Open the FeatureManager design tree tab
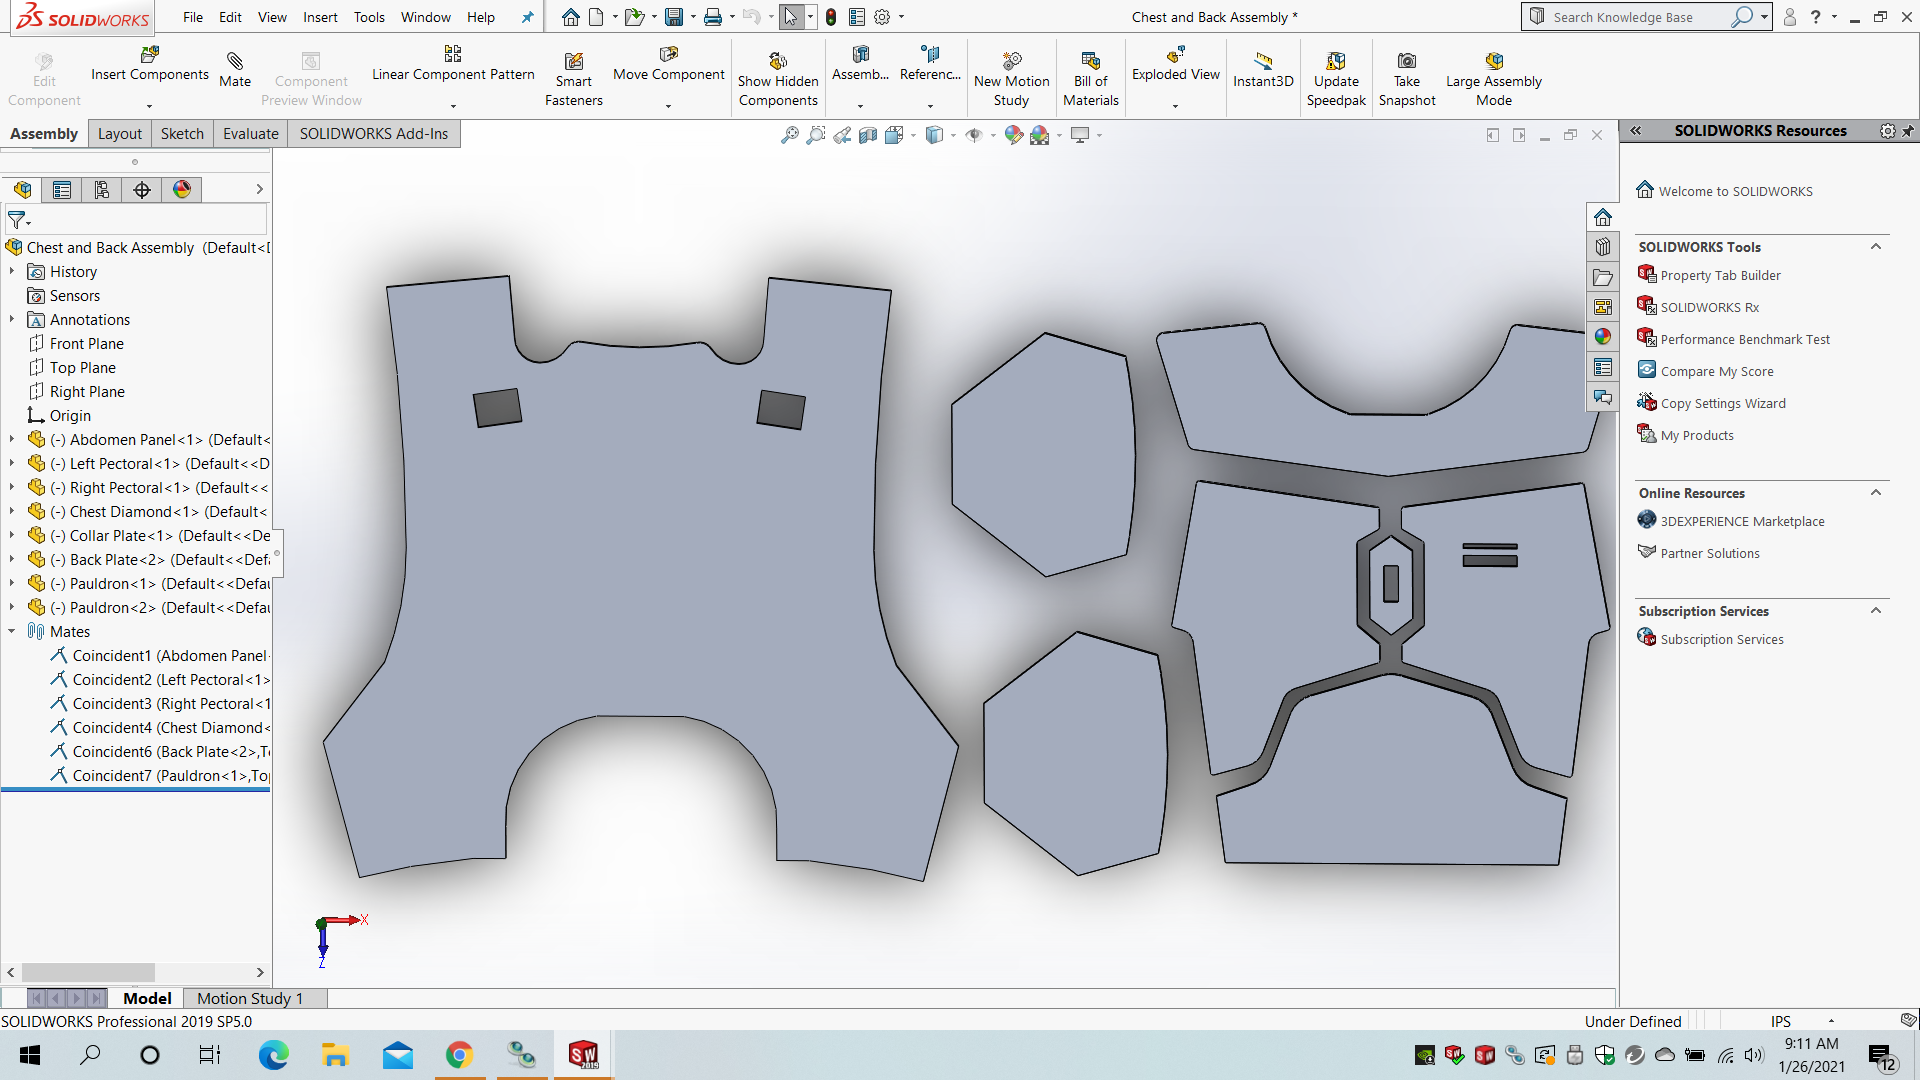1920x1080 pixels. point(22,190)
